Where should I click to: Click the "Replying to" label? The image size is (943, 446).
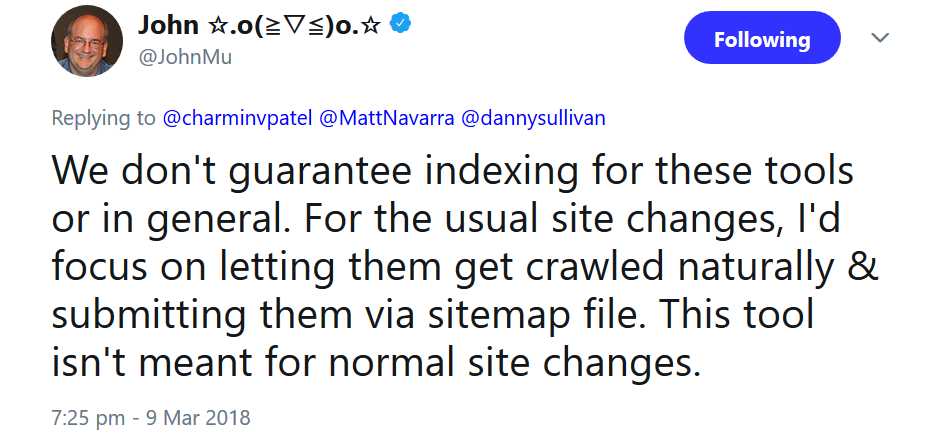[x=103, y=118]
